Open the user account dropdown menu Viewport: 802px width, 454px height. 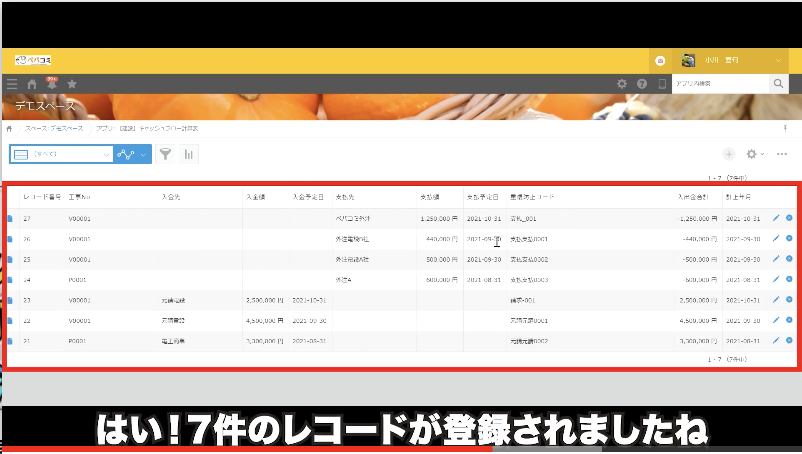point(779,61)
